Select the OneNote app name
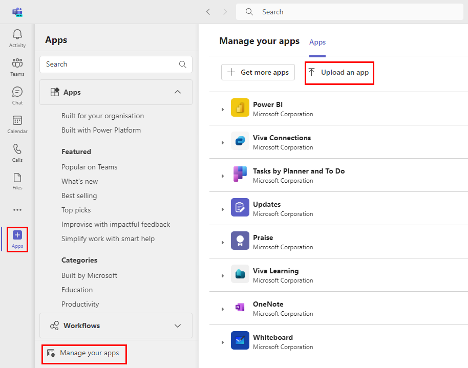Image resolution: width=468 pixels, height=368 pixels. click(x=268, y=304)
